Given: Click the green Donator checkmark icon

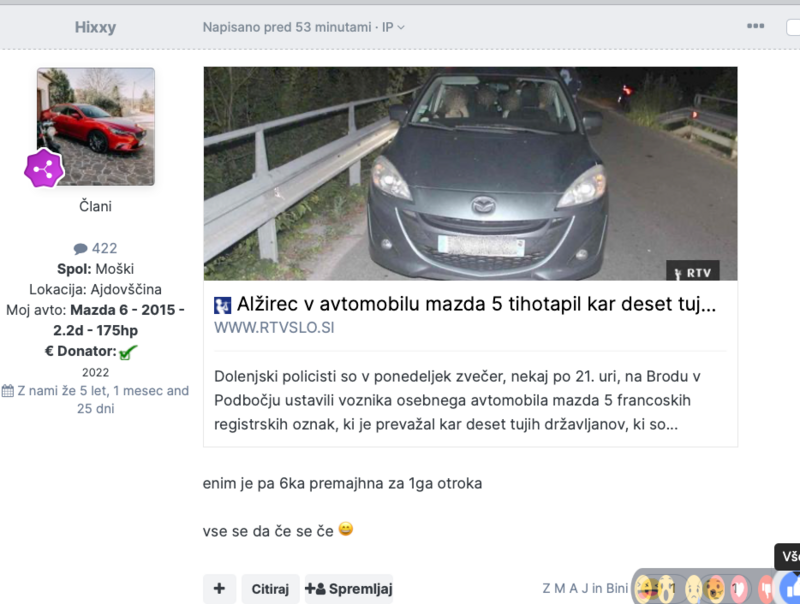Looking at the screenshot, I should pyautogui.click(x=128, y=352).
